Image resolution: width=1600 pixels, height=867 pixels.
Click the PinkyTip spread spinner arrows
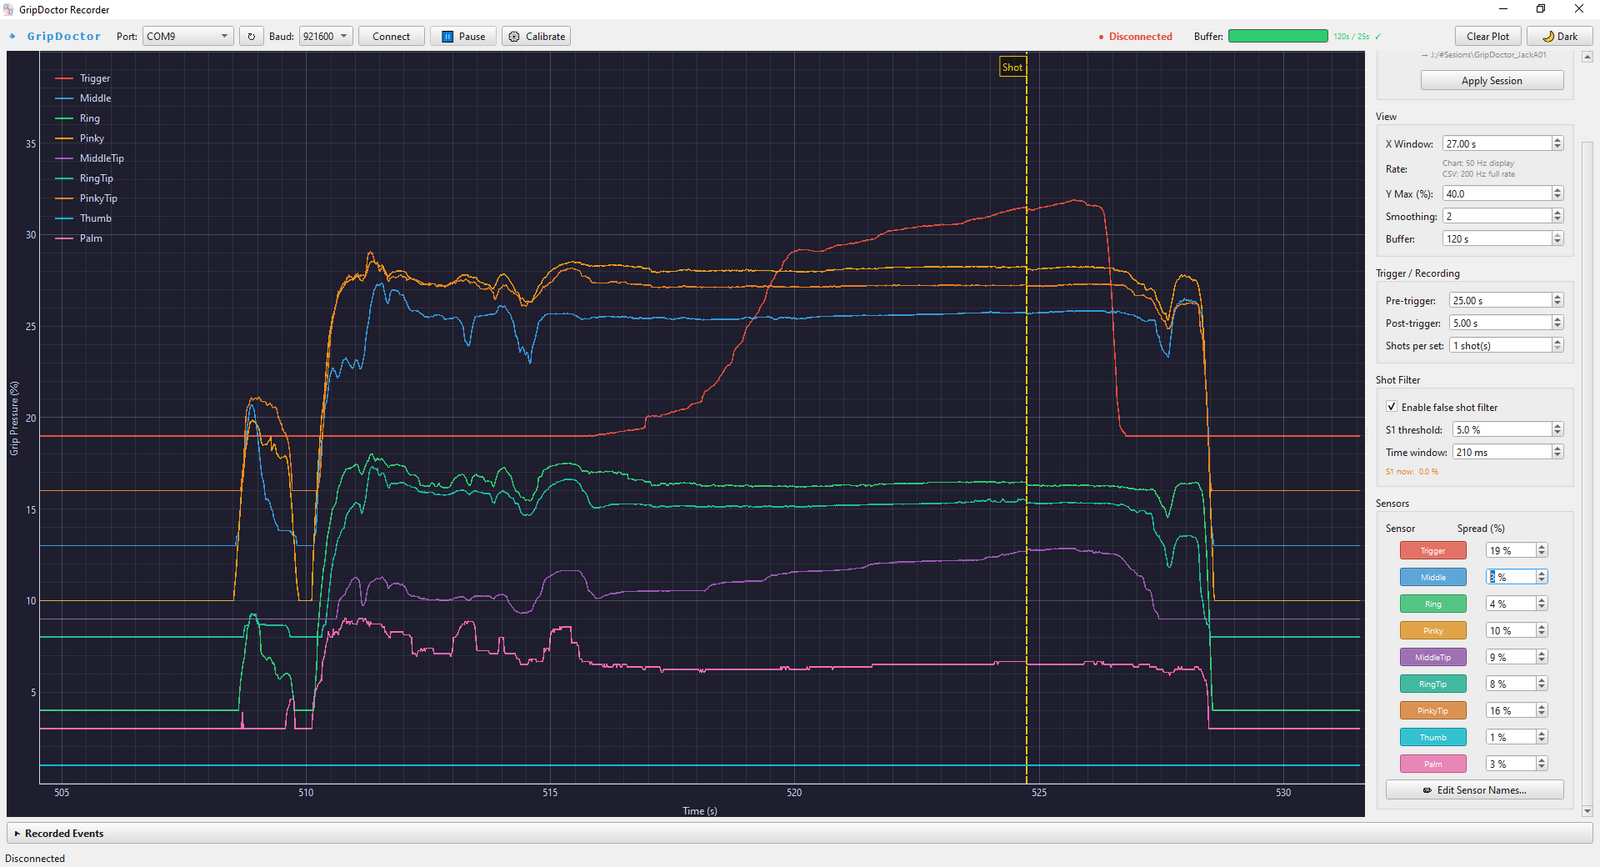click(x=1542, y=710)
